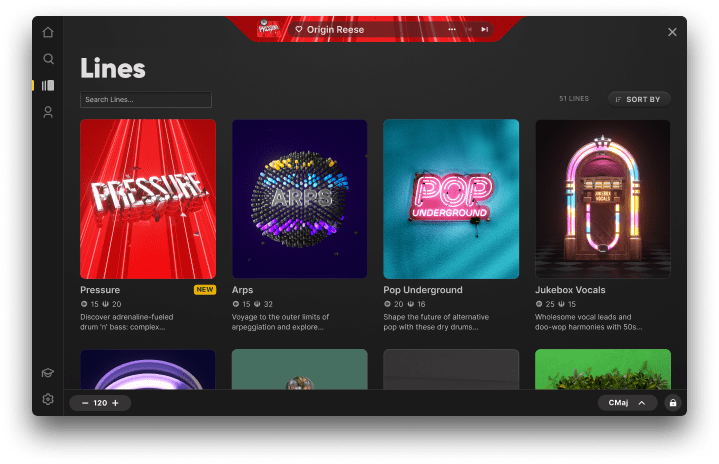719x464 pixels.
Task: Select the Pop Underground title link
Action: pos(423,290)
